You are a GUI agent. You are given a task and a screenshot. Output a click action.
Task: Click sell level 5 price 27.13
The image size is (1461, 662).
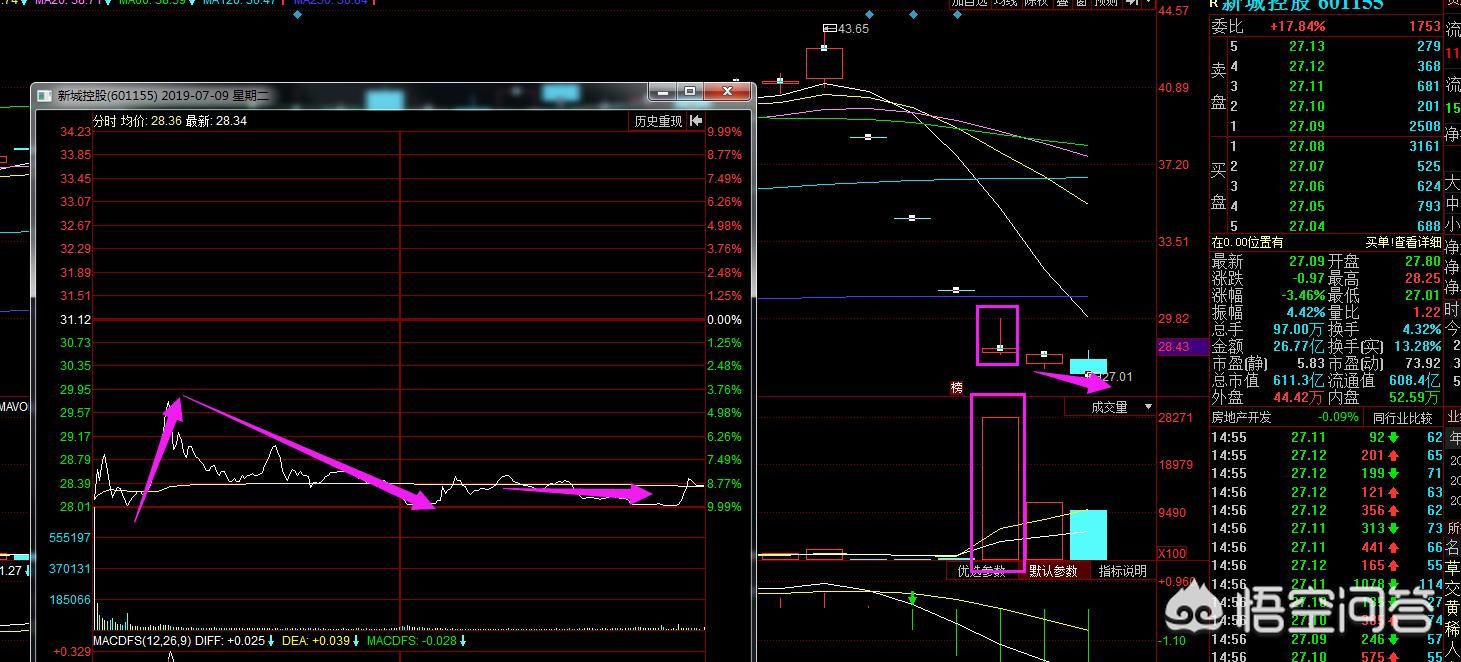pyautogui.click(x=1307, y=46)
